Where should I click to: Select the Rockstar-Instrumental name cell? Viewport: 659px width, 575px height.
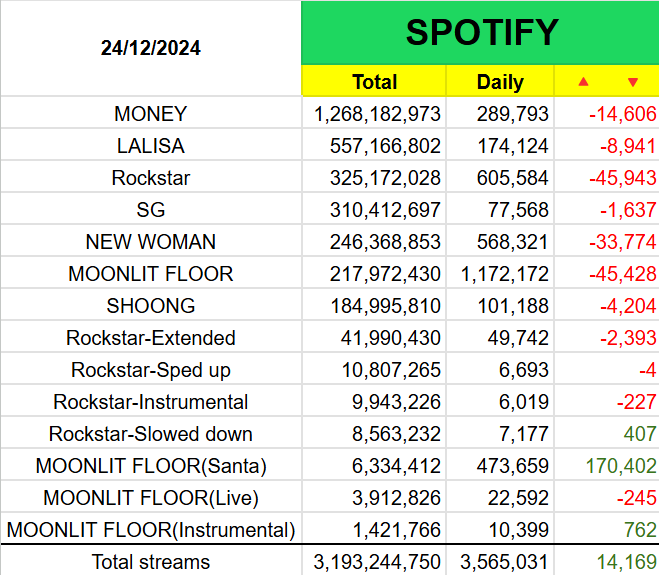151,401
